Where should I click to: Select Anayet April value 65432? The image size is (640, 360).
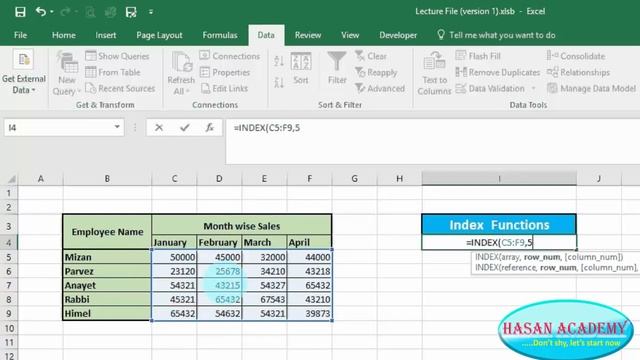pos(309,285)
